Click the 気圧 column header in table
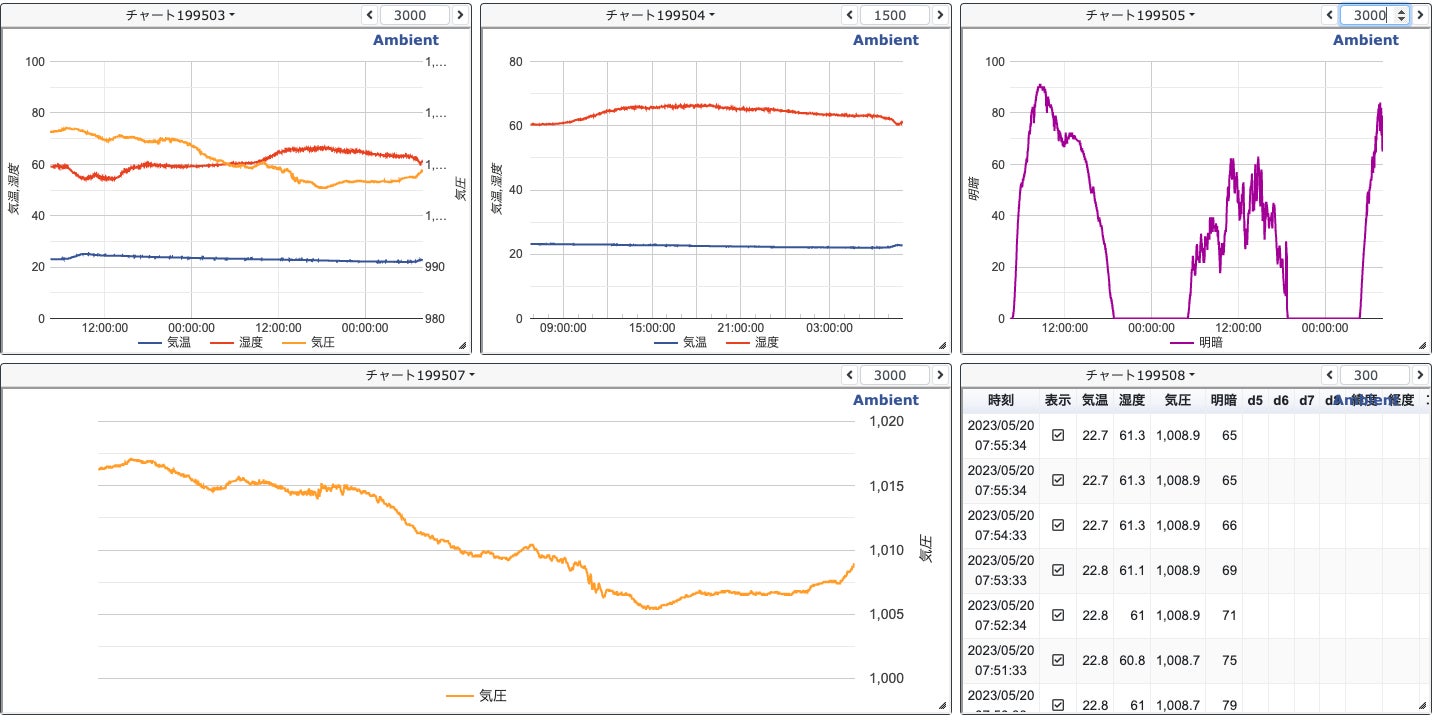1436x722 pixels. (1177, 400)
